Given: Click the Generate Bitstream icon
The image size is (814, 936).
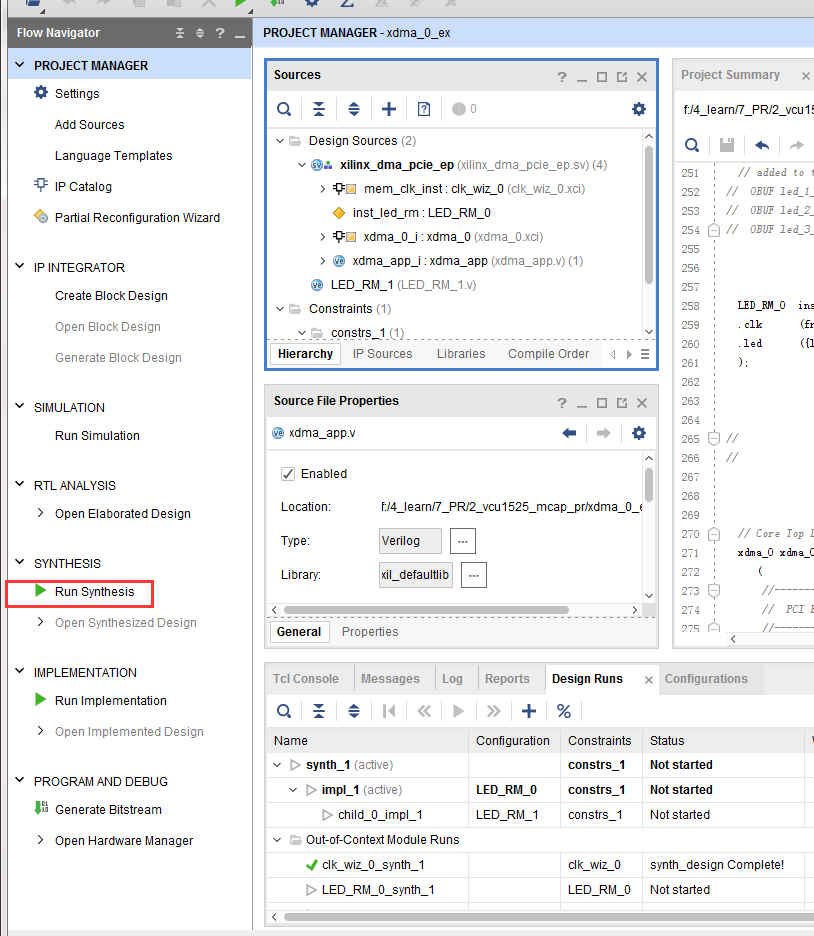Looking at the screenshot, I should click(x=41, y=809).
